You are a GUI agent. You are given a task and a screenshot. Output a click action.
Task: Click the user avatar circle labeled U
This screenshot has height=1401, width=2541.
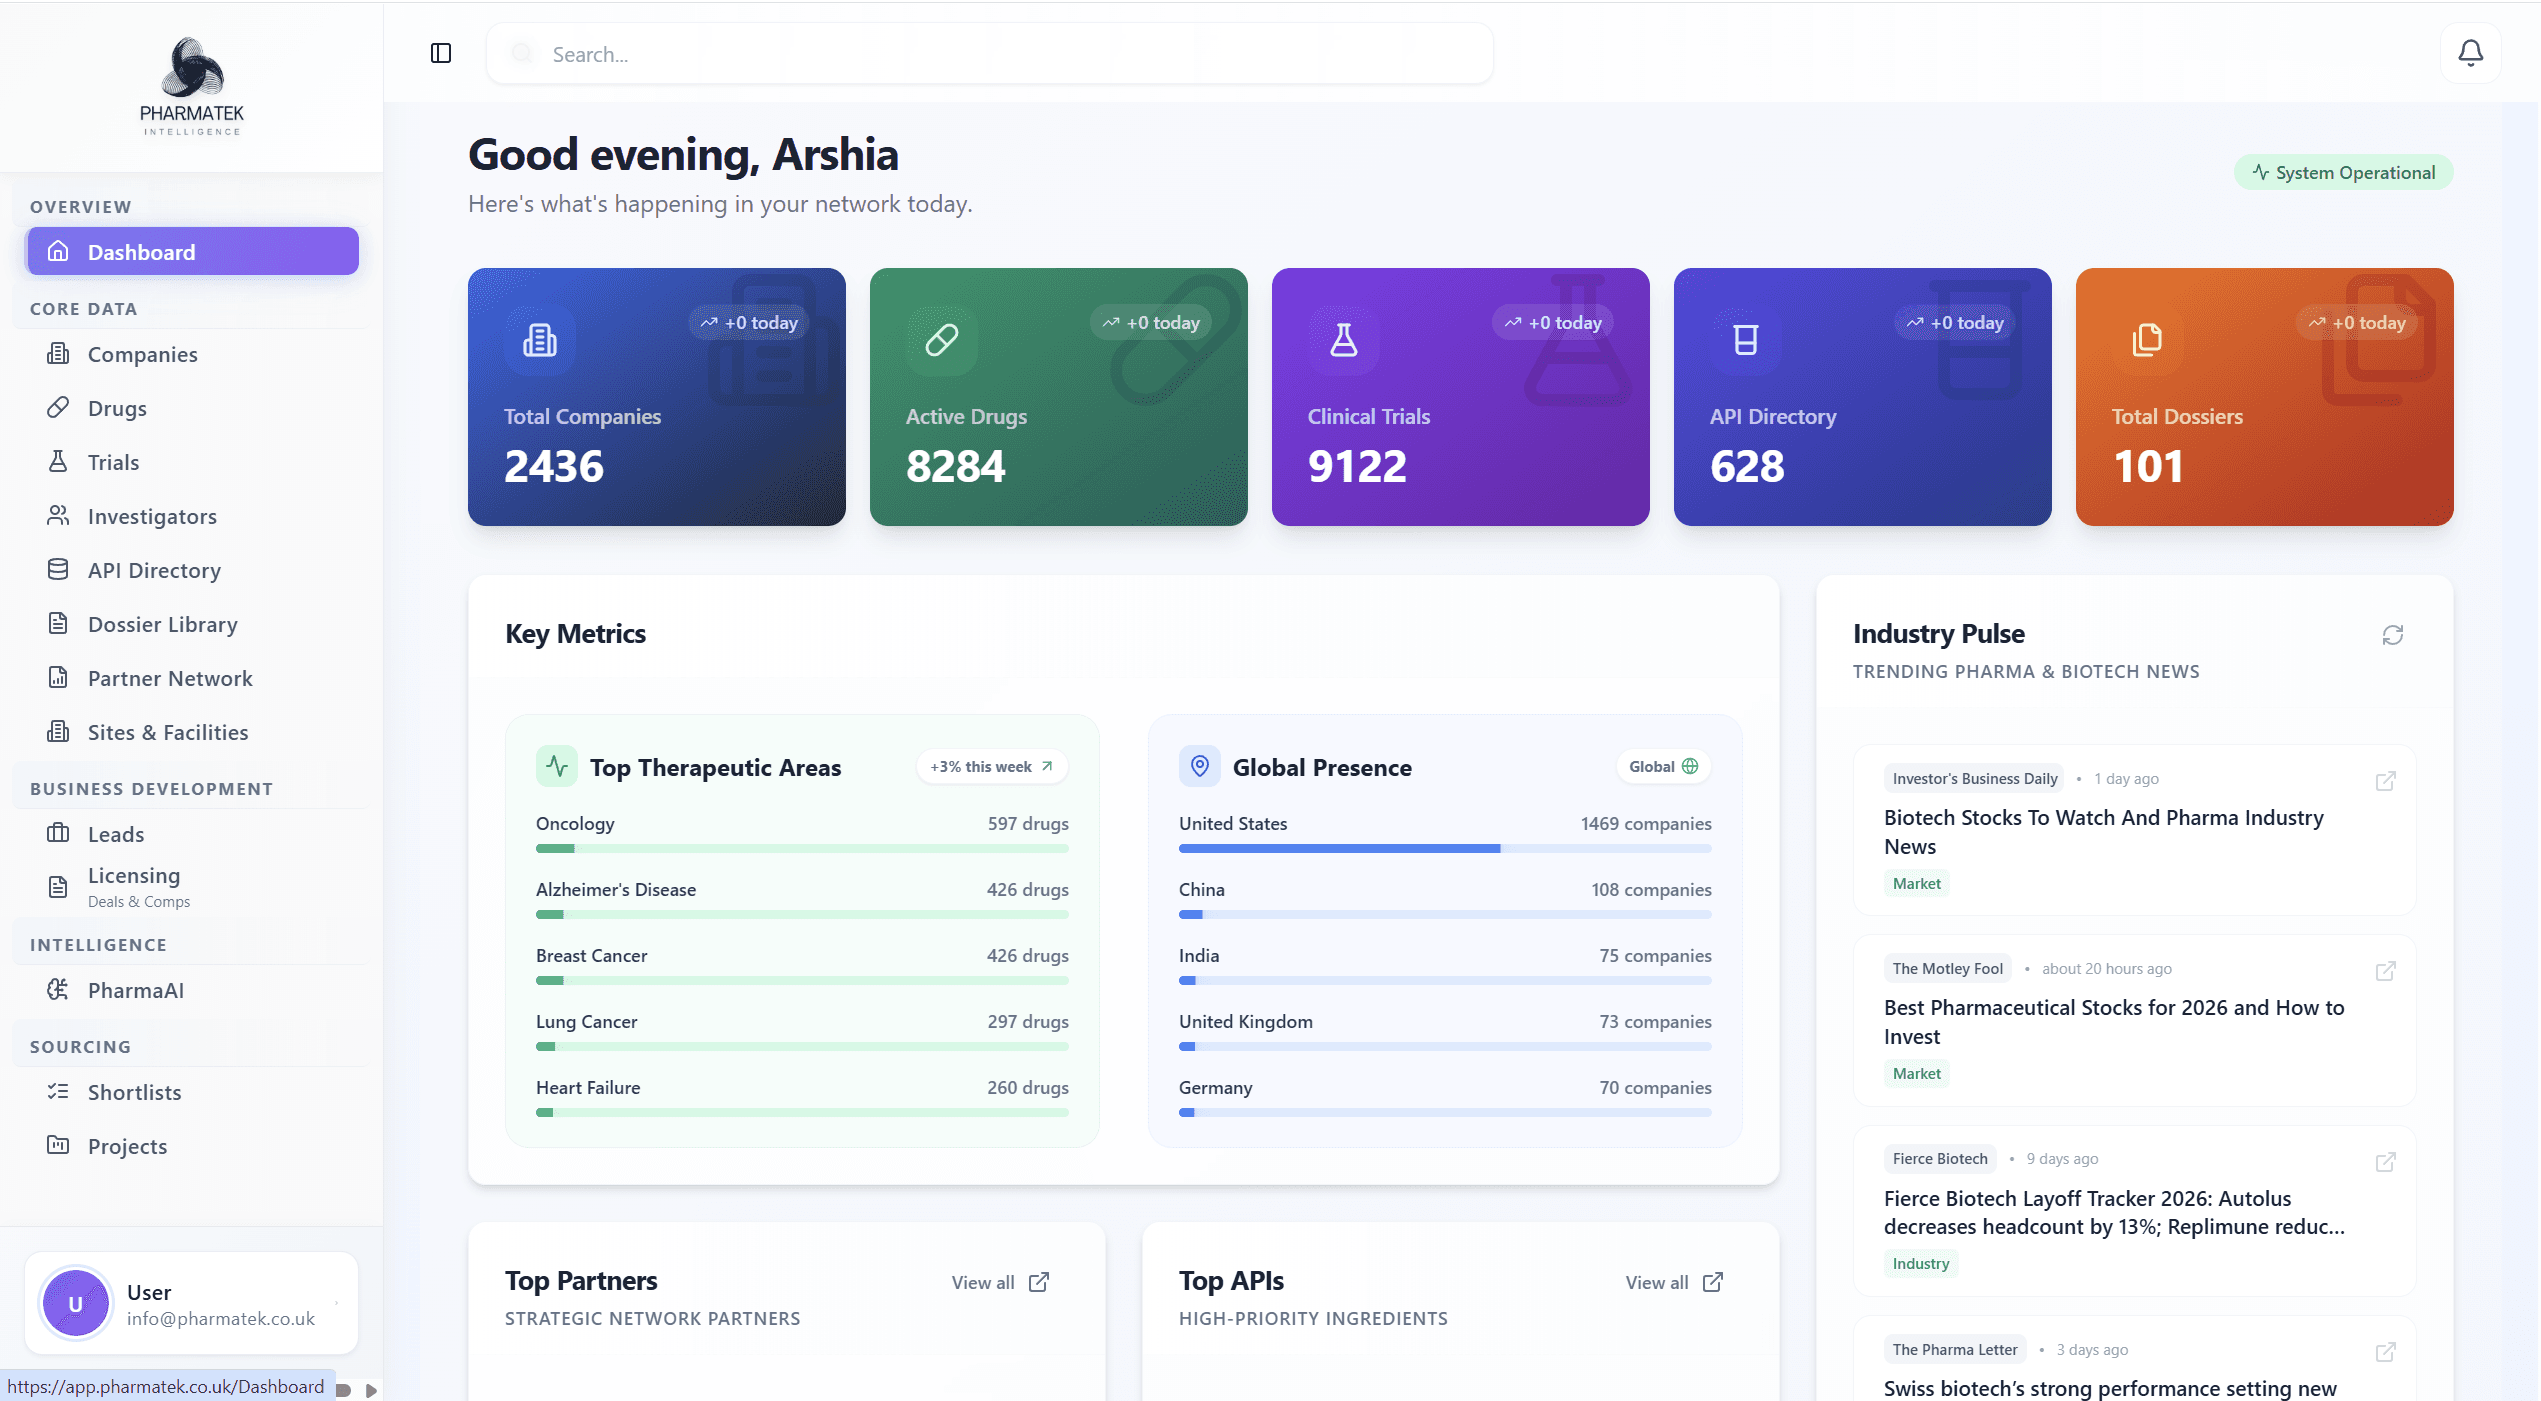click(75, 1304)
